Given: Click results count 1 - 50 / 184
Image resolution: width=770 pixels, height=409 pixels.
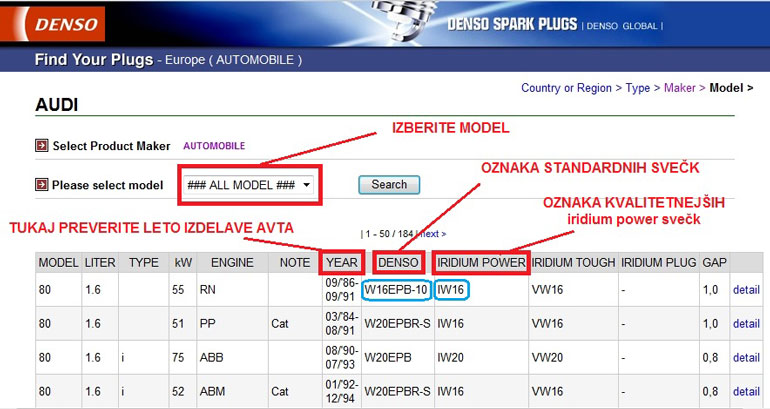Looking at the screenshot, I should pyautogui.click(x=389, y=234).
